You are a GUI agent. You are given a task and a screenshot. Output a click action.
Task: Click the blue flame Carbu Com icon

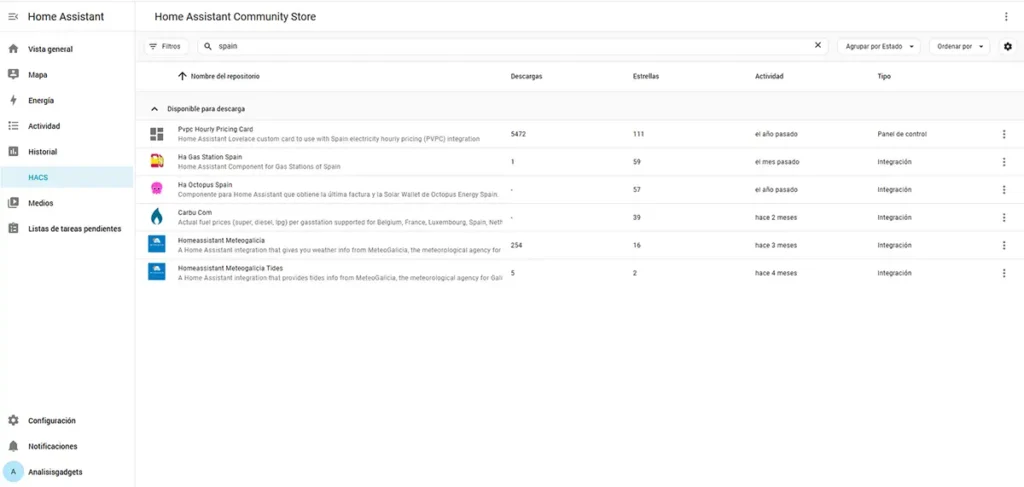157,216
